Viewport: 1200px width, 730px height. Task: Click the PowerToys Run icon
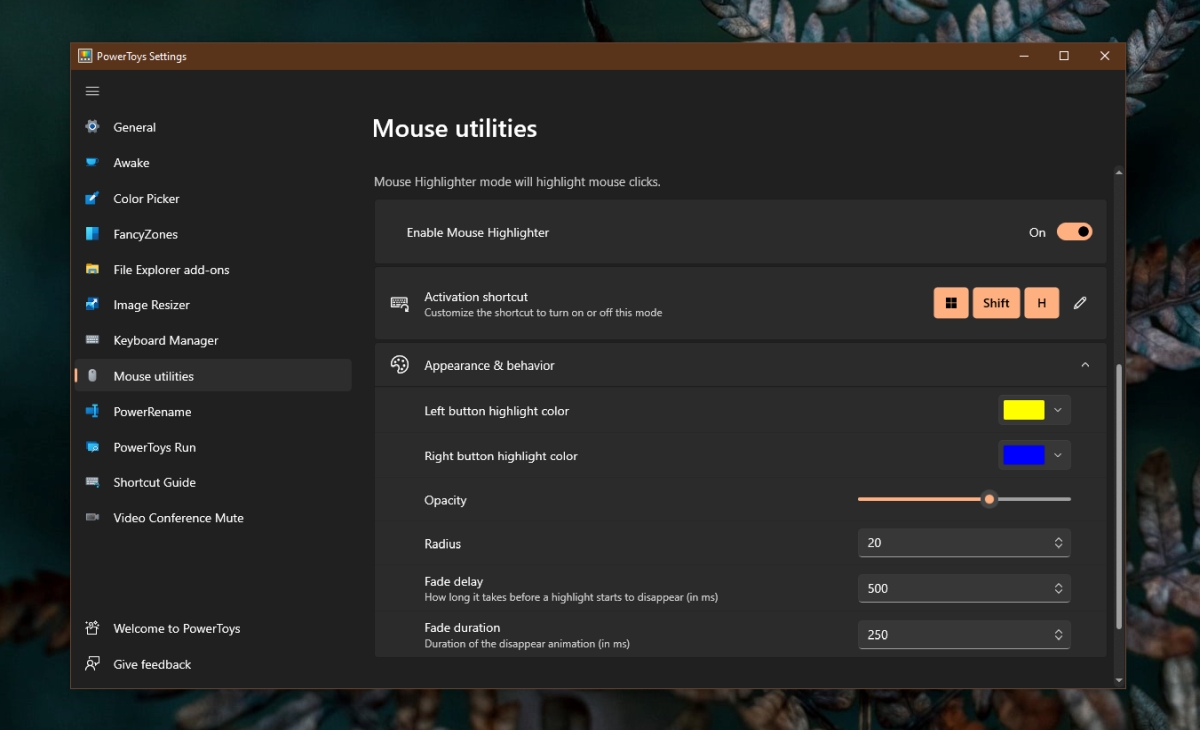tap(92, 447)
